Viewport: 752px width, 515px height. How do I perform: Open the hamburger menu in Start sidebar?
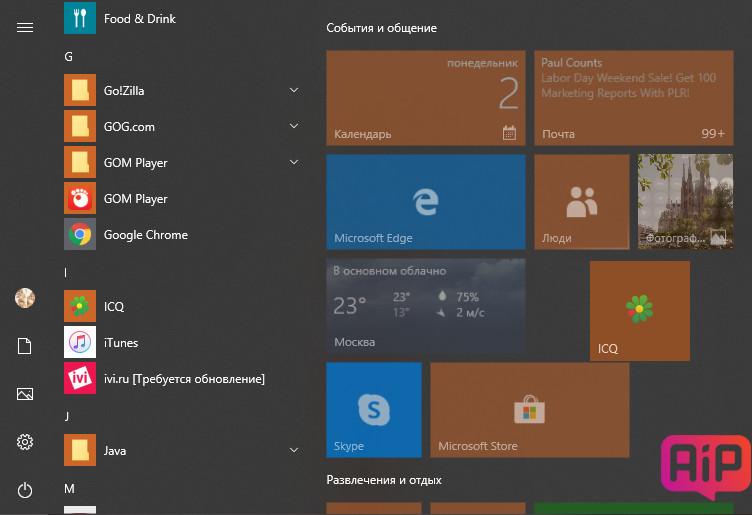coord(25,27)
